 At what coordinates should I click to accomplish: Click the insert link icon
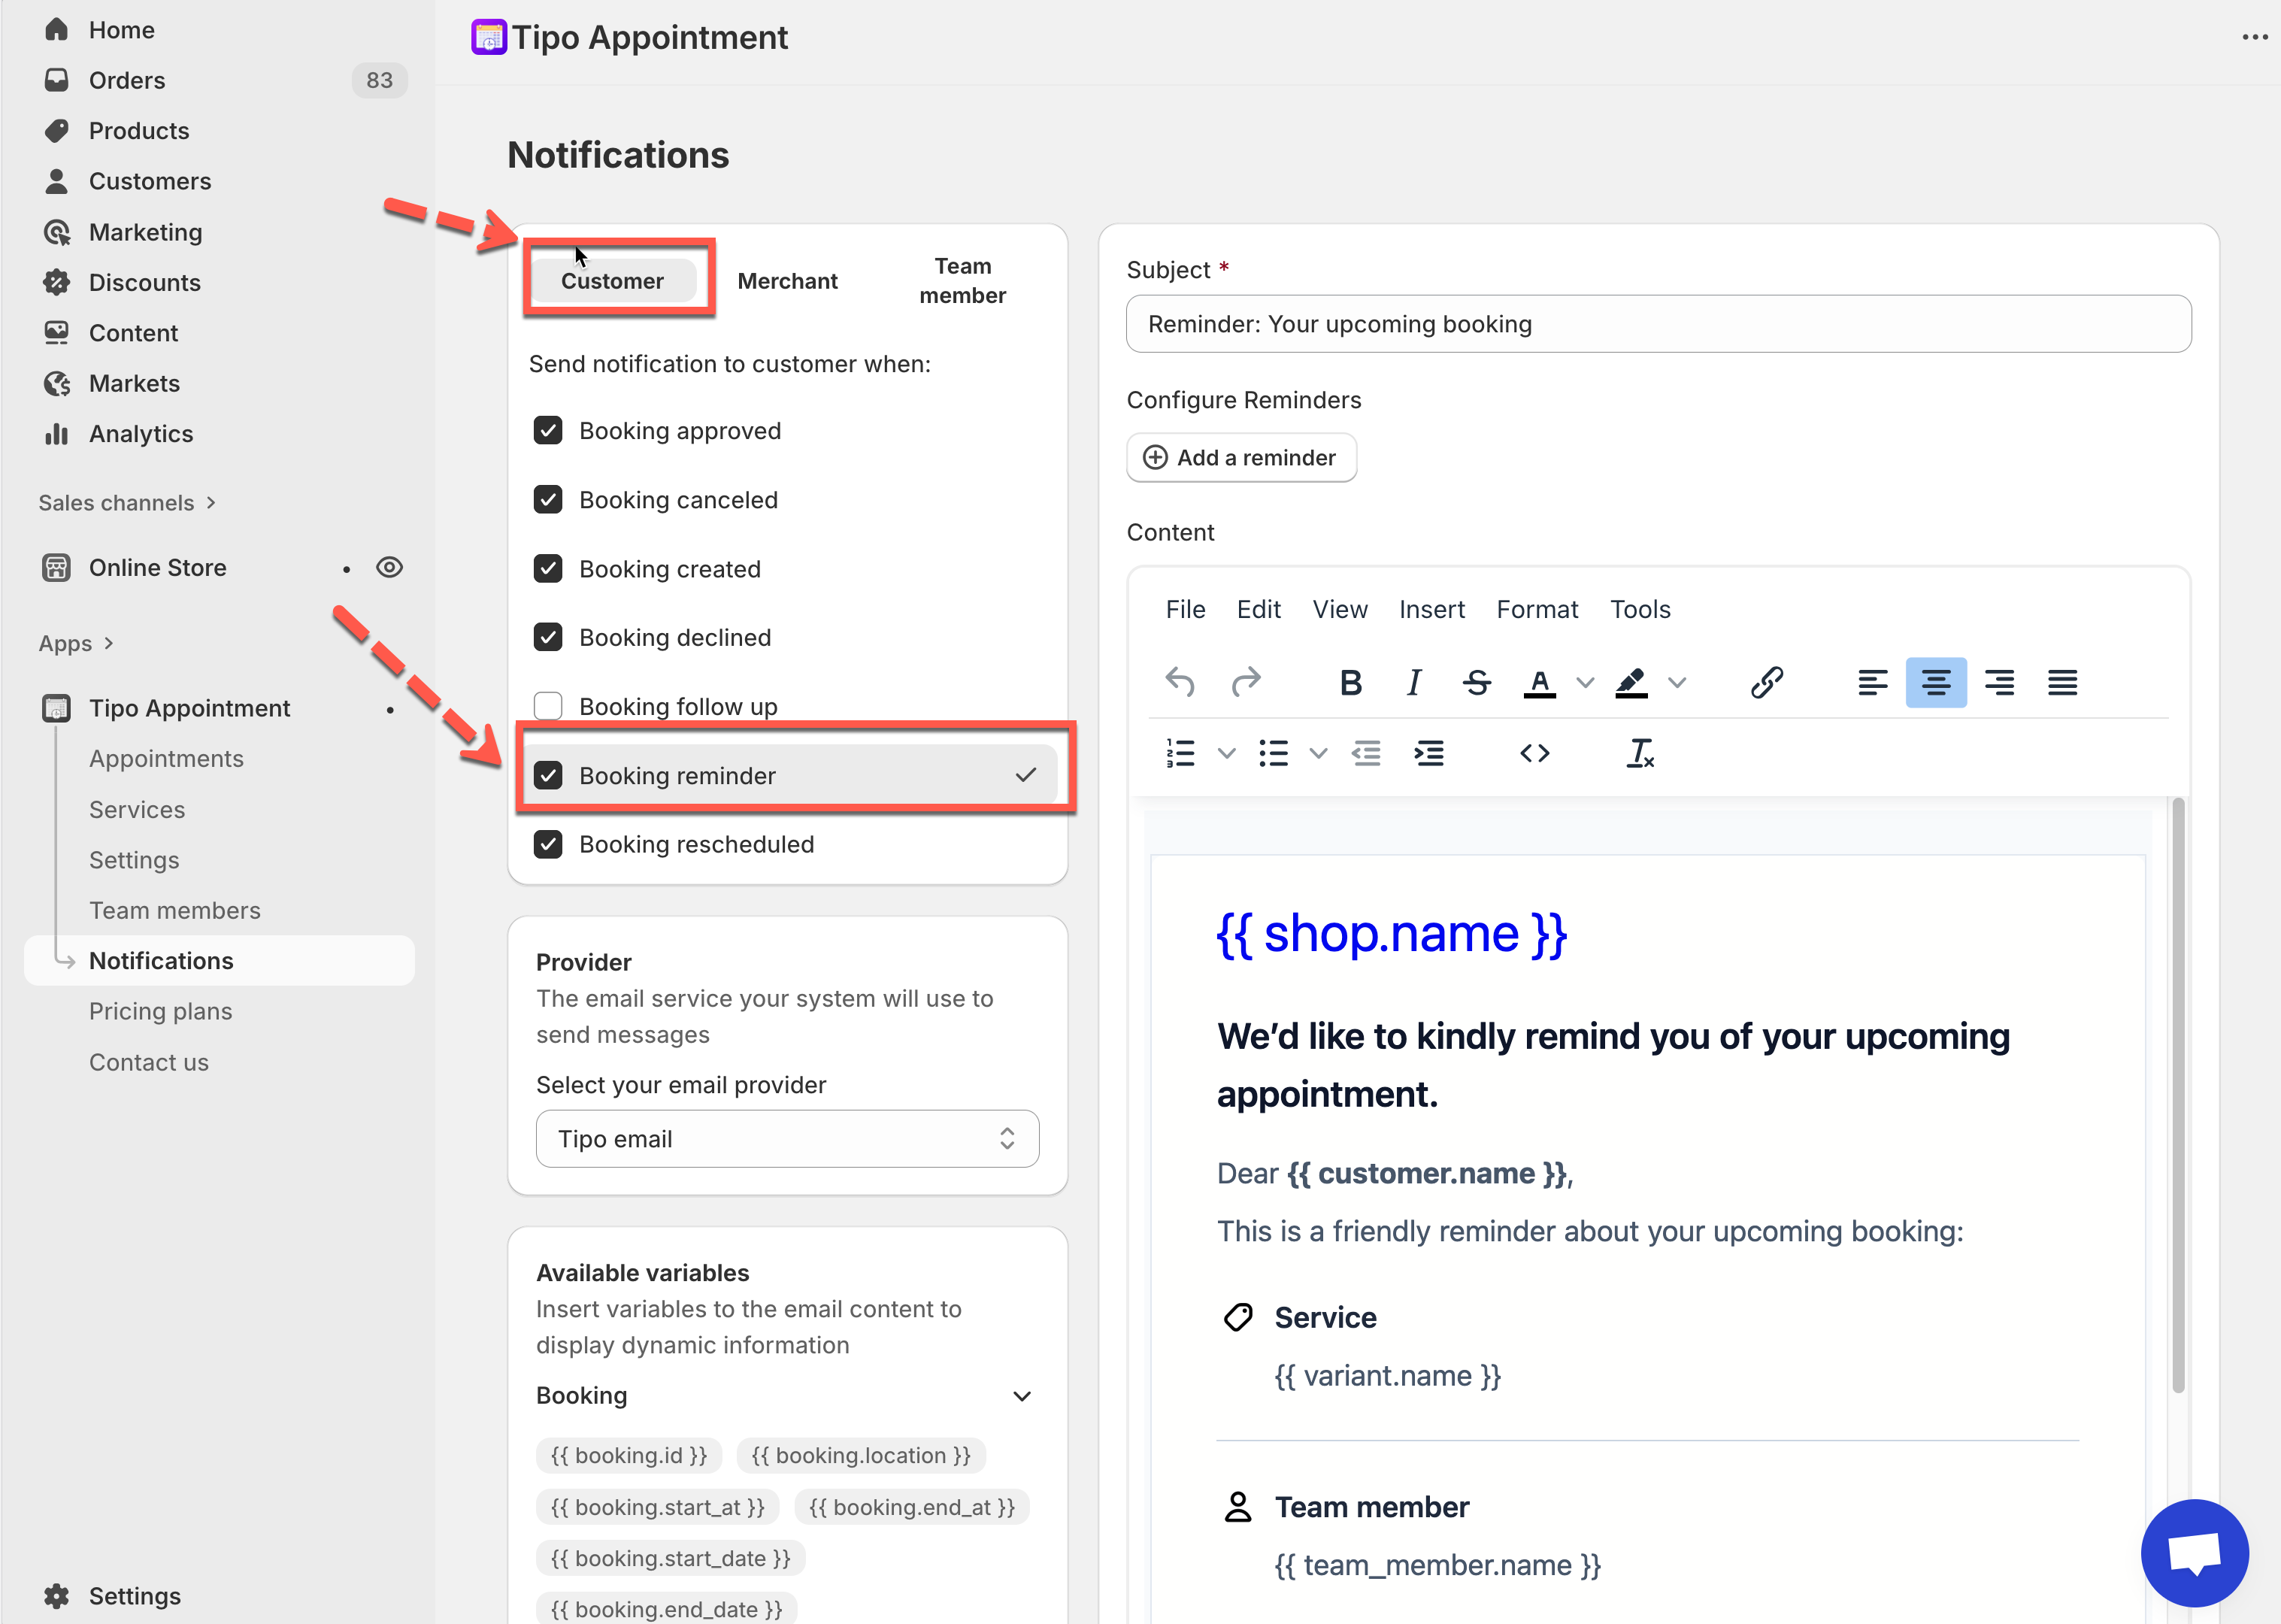coord(1766,683)
